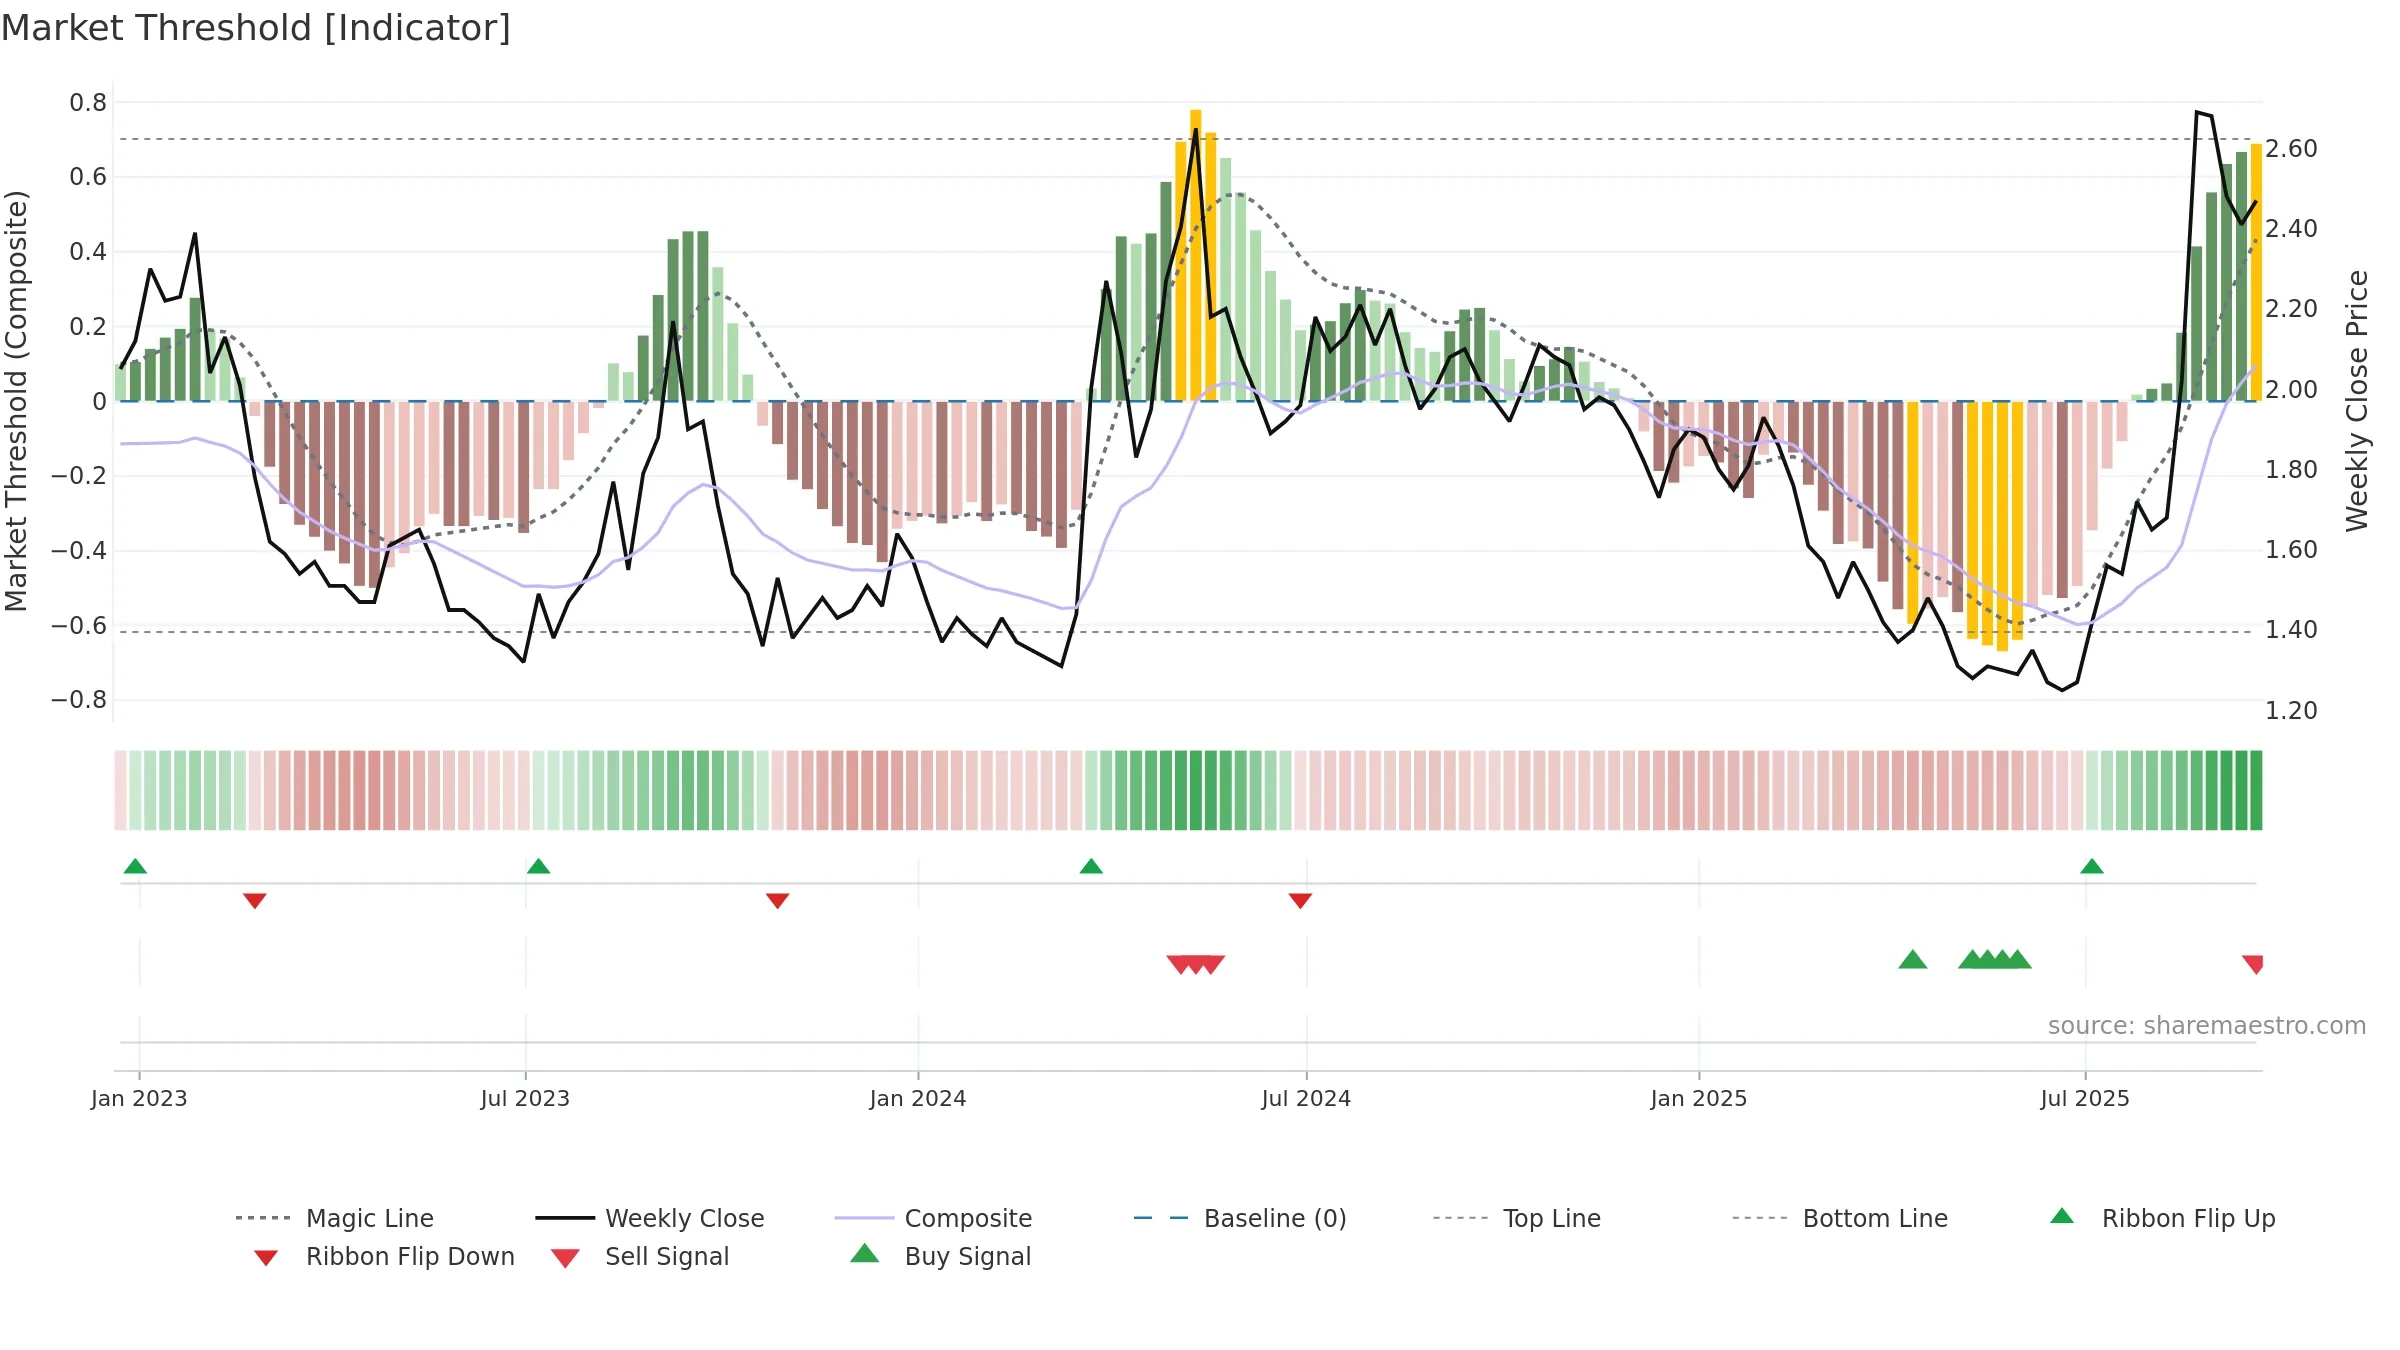The width and height of the screenshot is (2400, 1350).
Task: Click the −0.8 left axis tick label
Action: 79,700
